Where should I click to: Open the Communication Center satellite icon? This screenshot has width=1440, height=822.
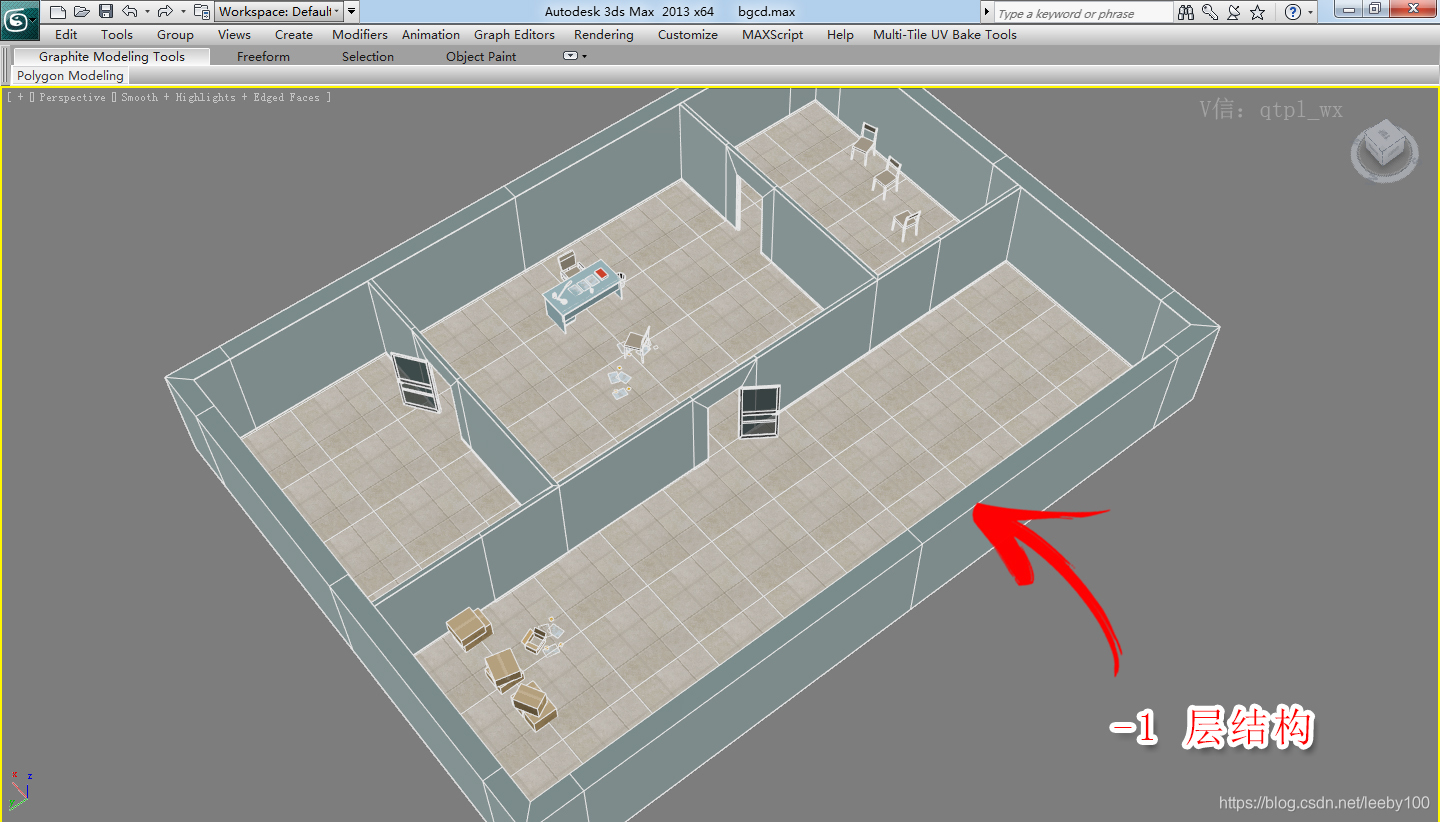[x=1233, y=12]
